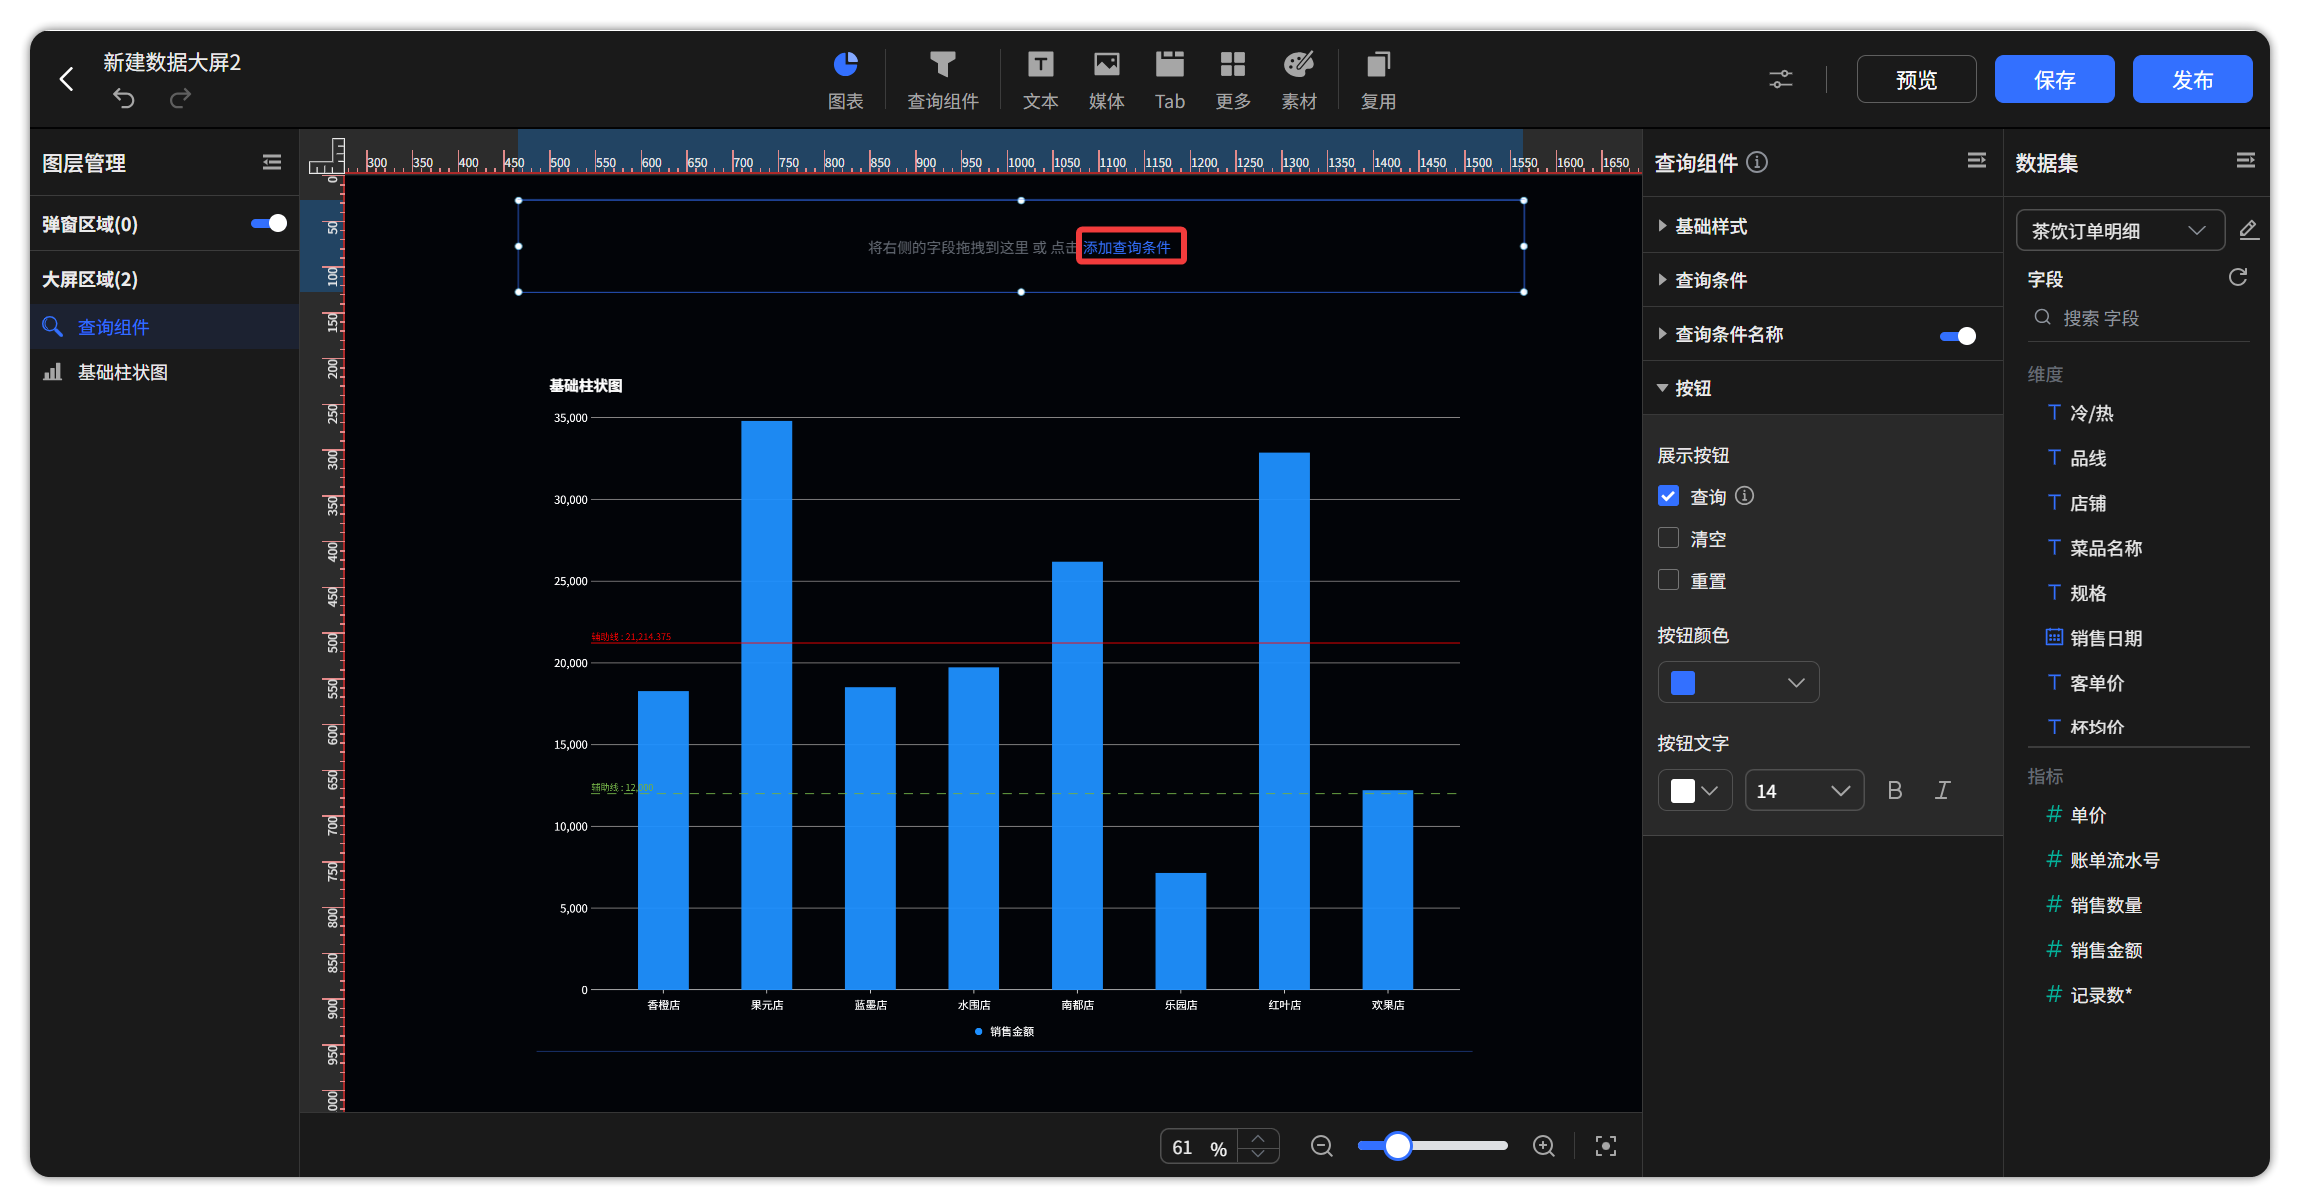Click the 预览 preview button

click(1916, 79)
